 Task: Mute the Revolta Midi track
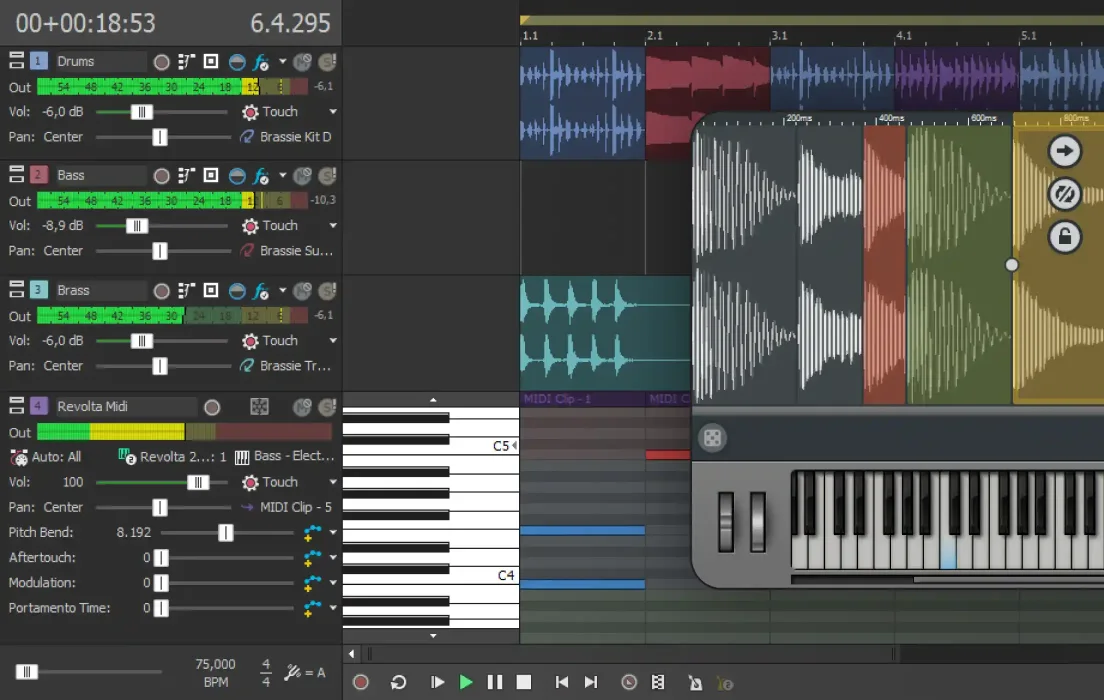303,406
